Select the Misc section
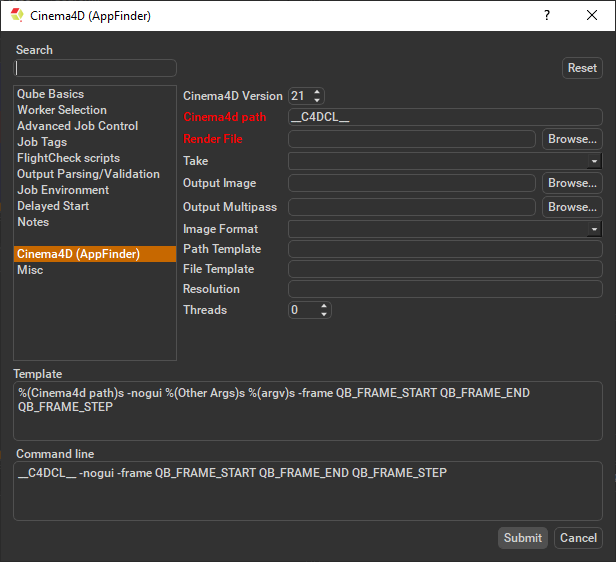The height and width of the screenshot is (562, 616). [x=30, y=270]
